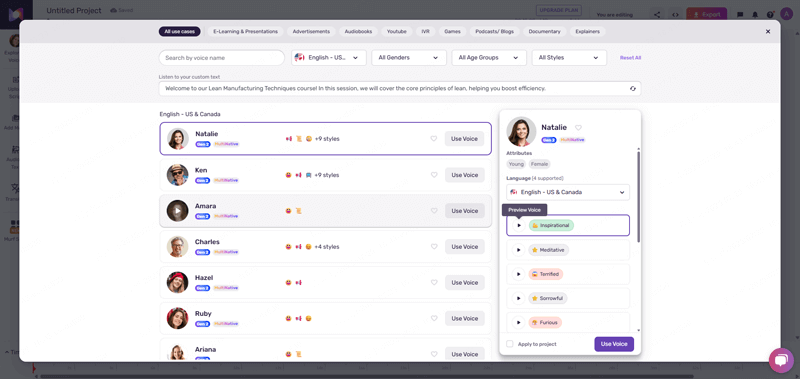Screen dimensions: 800x379
Task: Click the +4 styles label in Charles row
Action: coord(327,246)
